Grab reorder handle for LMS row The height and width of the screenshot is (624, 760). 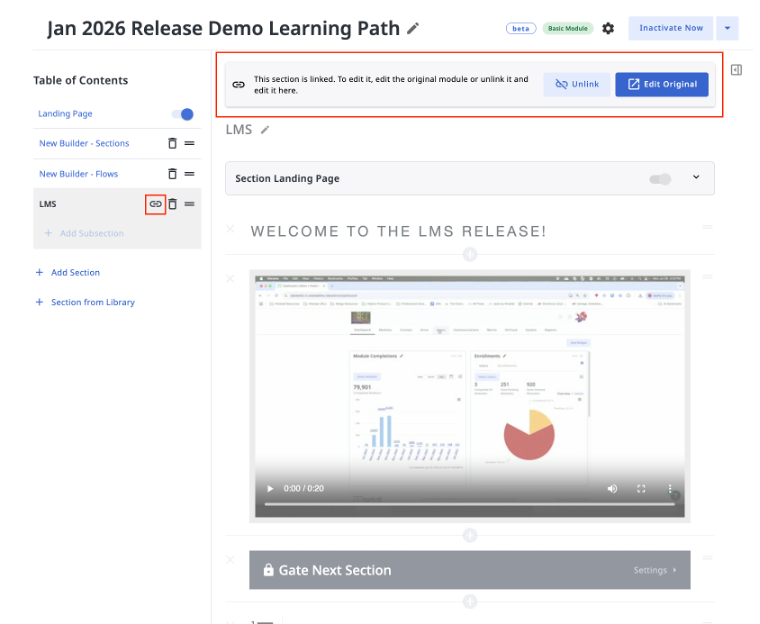pyautogui.click(x=190, y=204)
